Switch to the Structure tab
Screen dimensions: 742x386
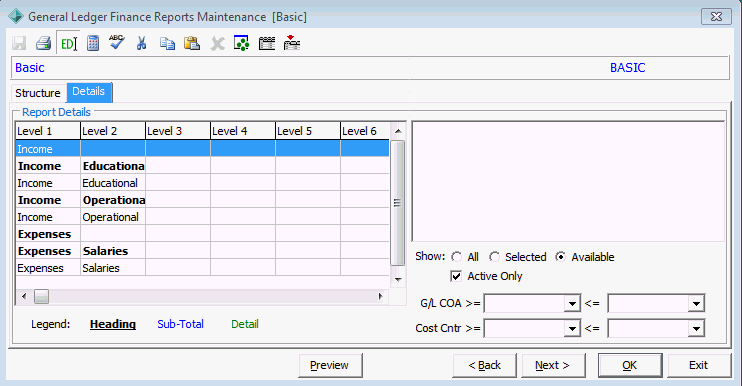[x=38, y=93]
